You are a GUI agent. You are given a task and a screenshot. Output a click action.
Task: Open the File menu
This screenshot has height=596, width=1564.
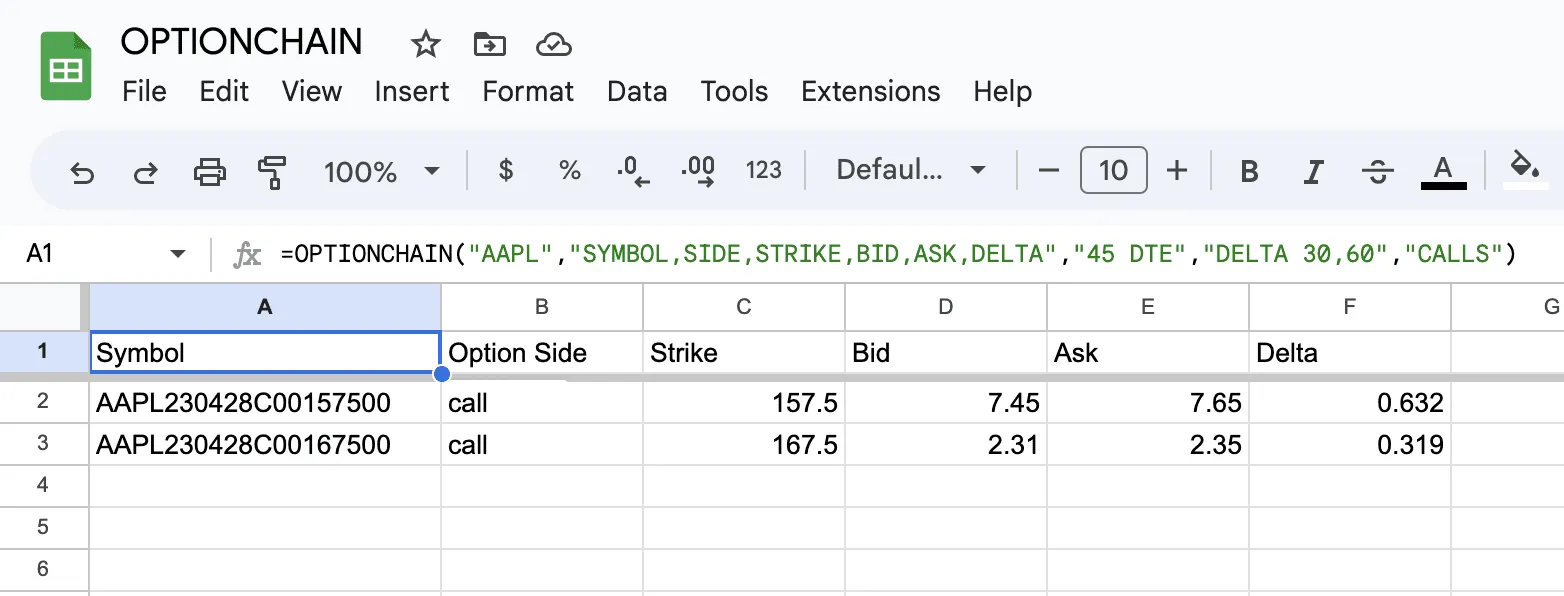(144, 92)
